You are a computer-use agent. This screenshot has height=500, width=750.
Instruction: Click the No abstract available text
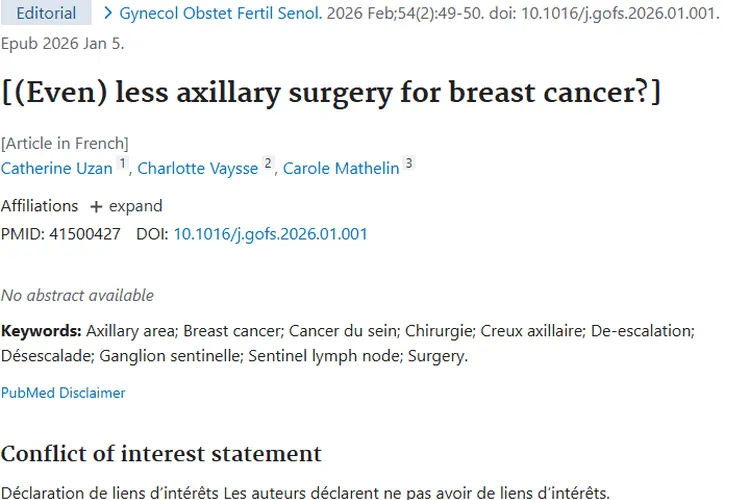[x=77, y=295]
